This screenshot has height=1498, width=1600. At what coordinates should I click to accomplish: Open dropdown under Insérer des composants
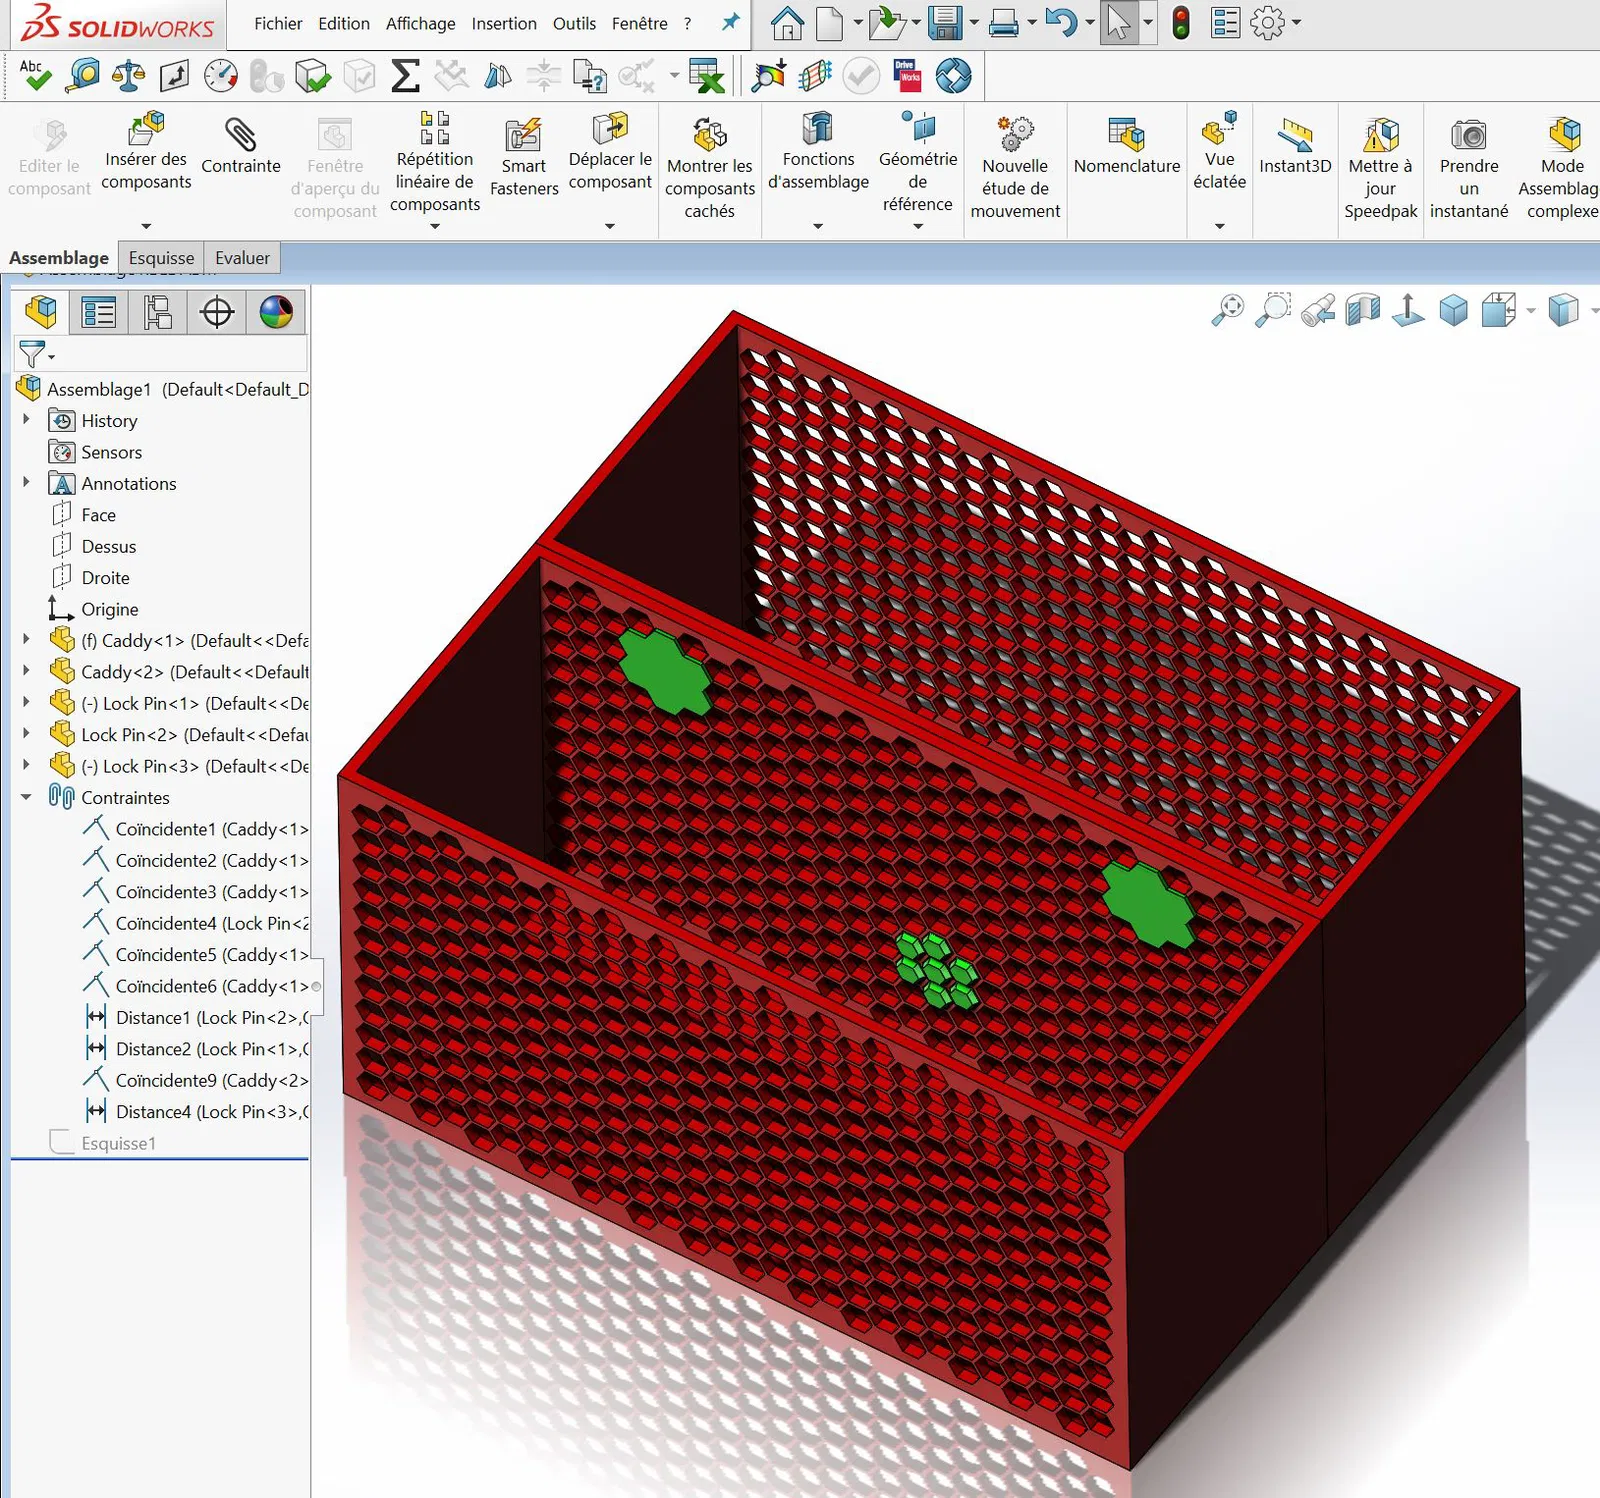tap(146, 227)
